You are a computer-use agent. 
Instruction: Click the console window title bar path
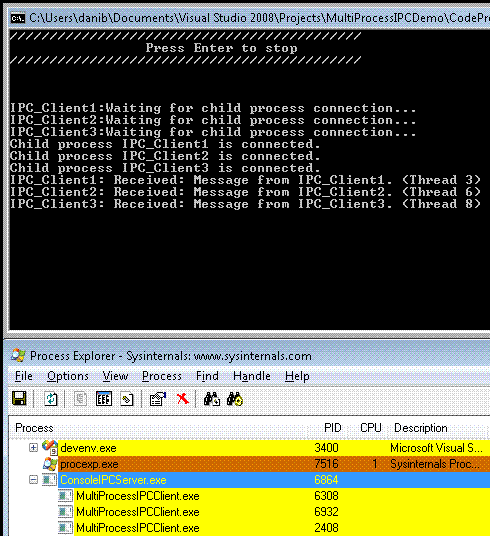click(x=260, y=17)
